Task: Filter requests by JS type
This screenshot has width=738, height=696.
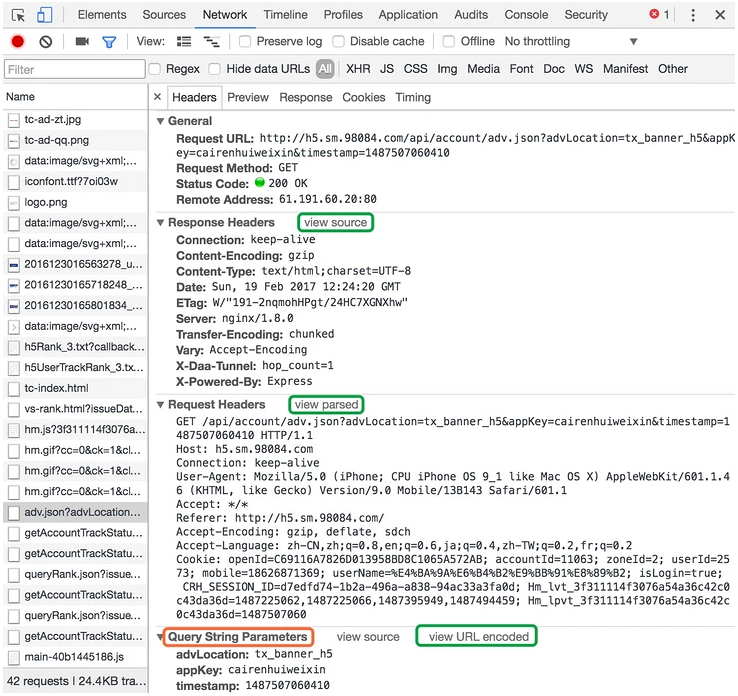Action: coord(387,69)
